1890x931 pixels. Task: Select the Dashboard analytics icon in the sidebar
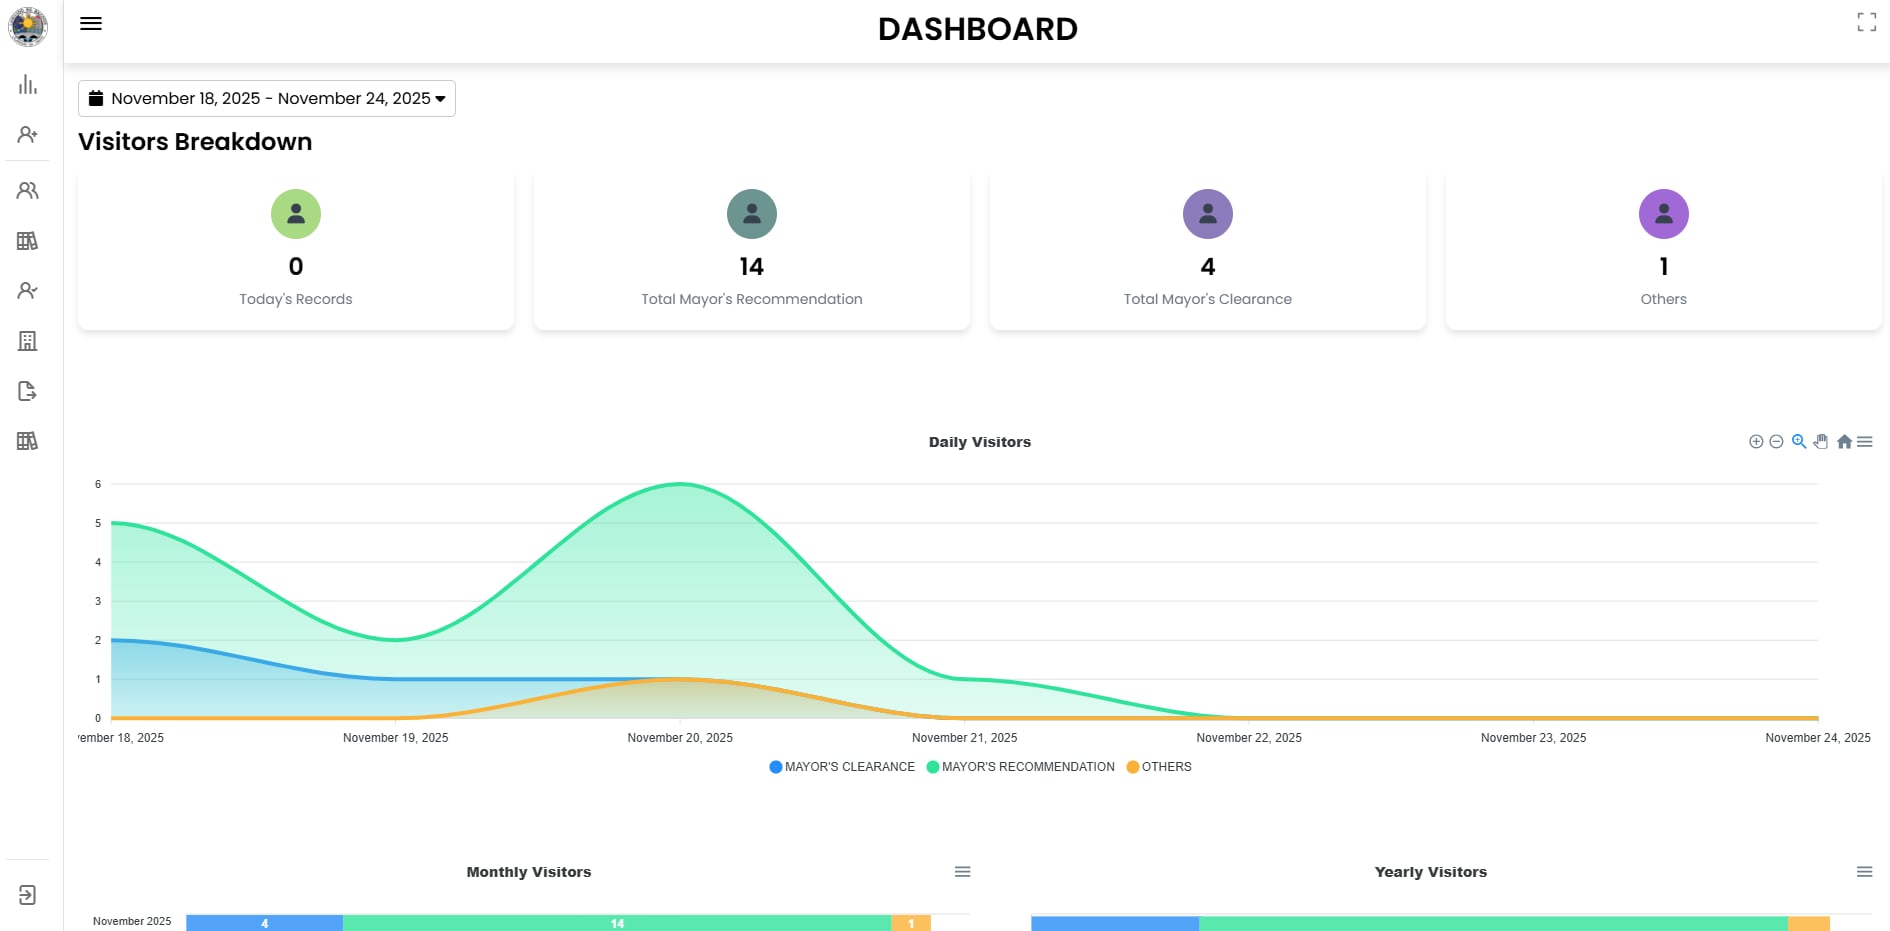[27, 85]
